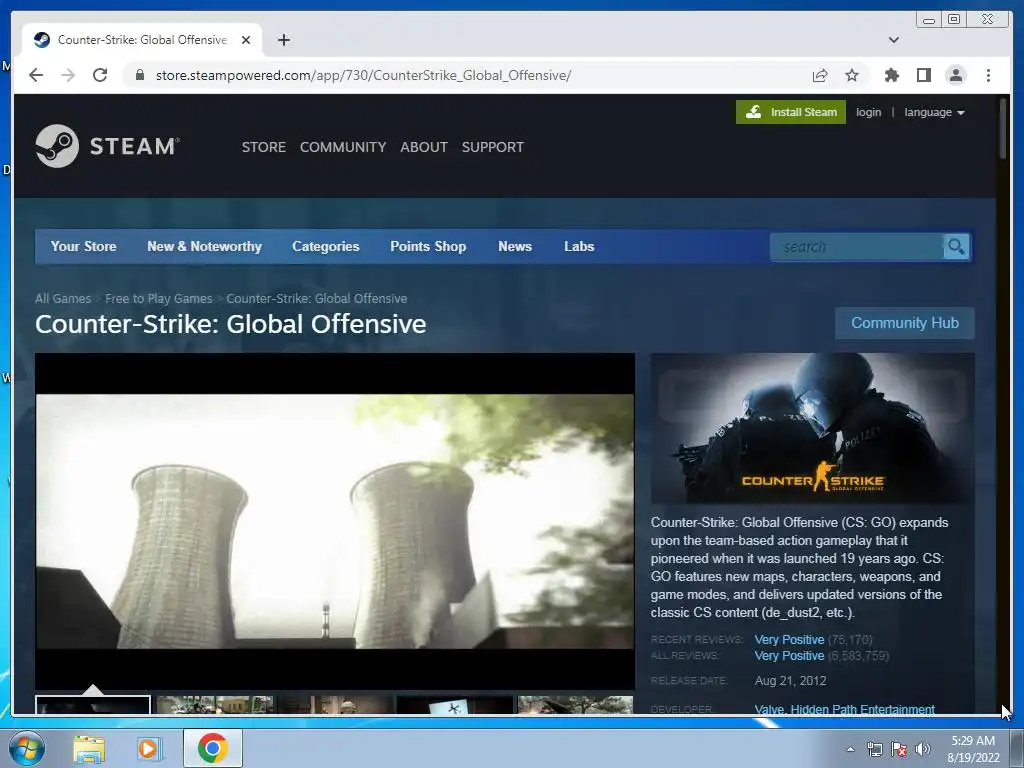Open the Community Hub button
Viewport: 1024px width, 768px height.
(x=904, y=323)
